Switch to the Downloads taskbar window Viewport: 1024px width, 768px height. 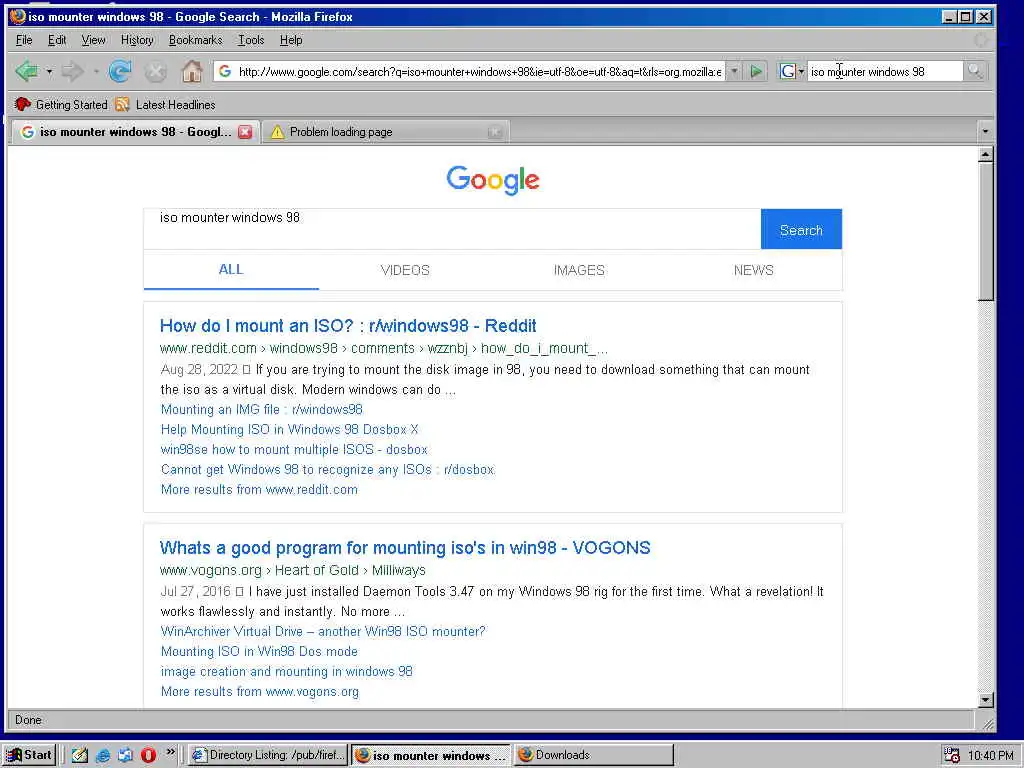[x=593, y=755]
